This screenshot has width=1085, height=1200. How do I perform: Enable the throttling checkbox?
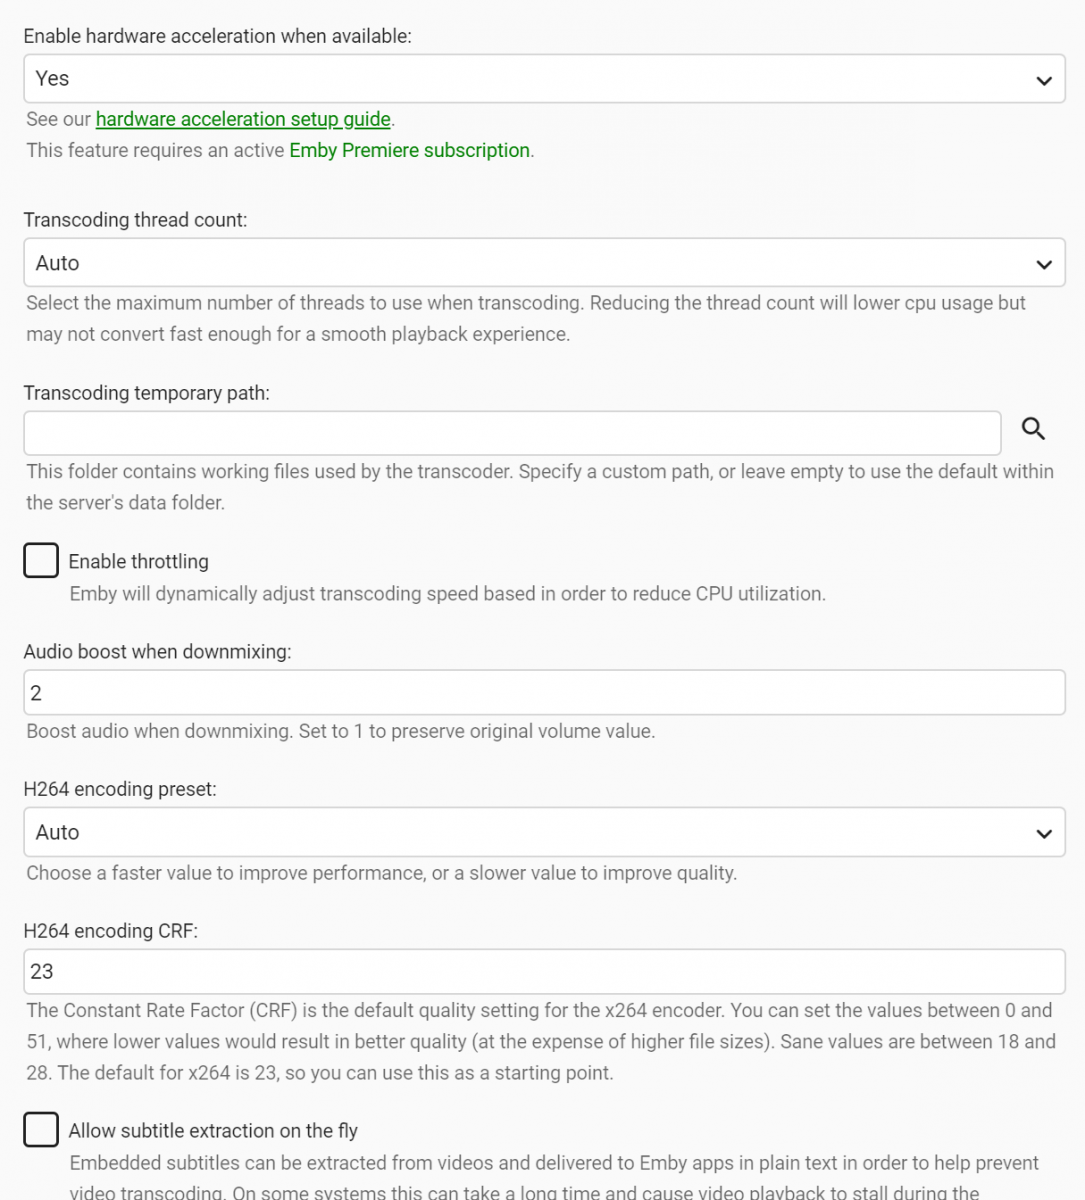coord(41,561)
